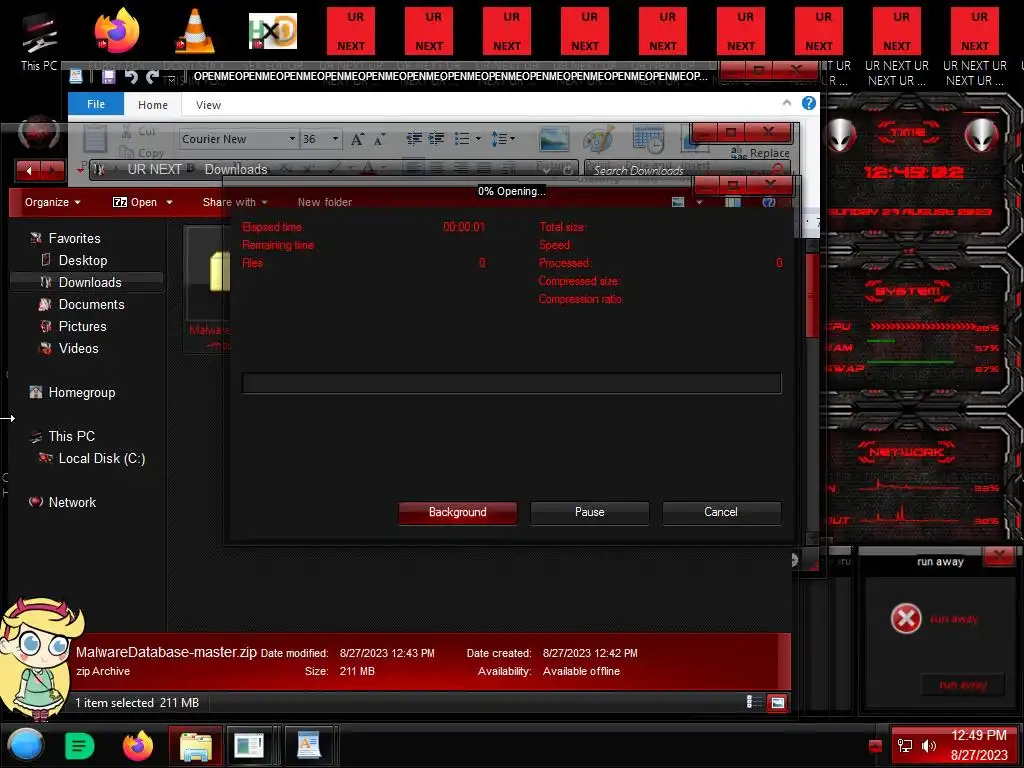1024x768 pixels.
Task: Go back in Explorer navigation
Action: click(29, 170)
